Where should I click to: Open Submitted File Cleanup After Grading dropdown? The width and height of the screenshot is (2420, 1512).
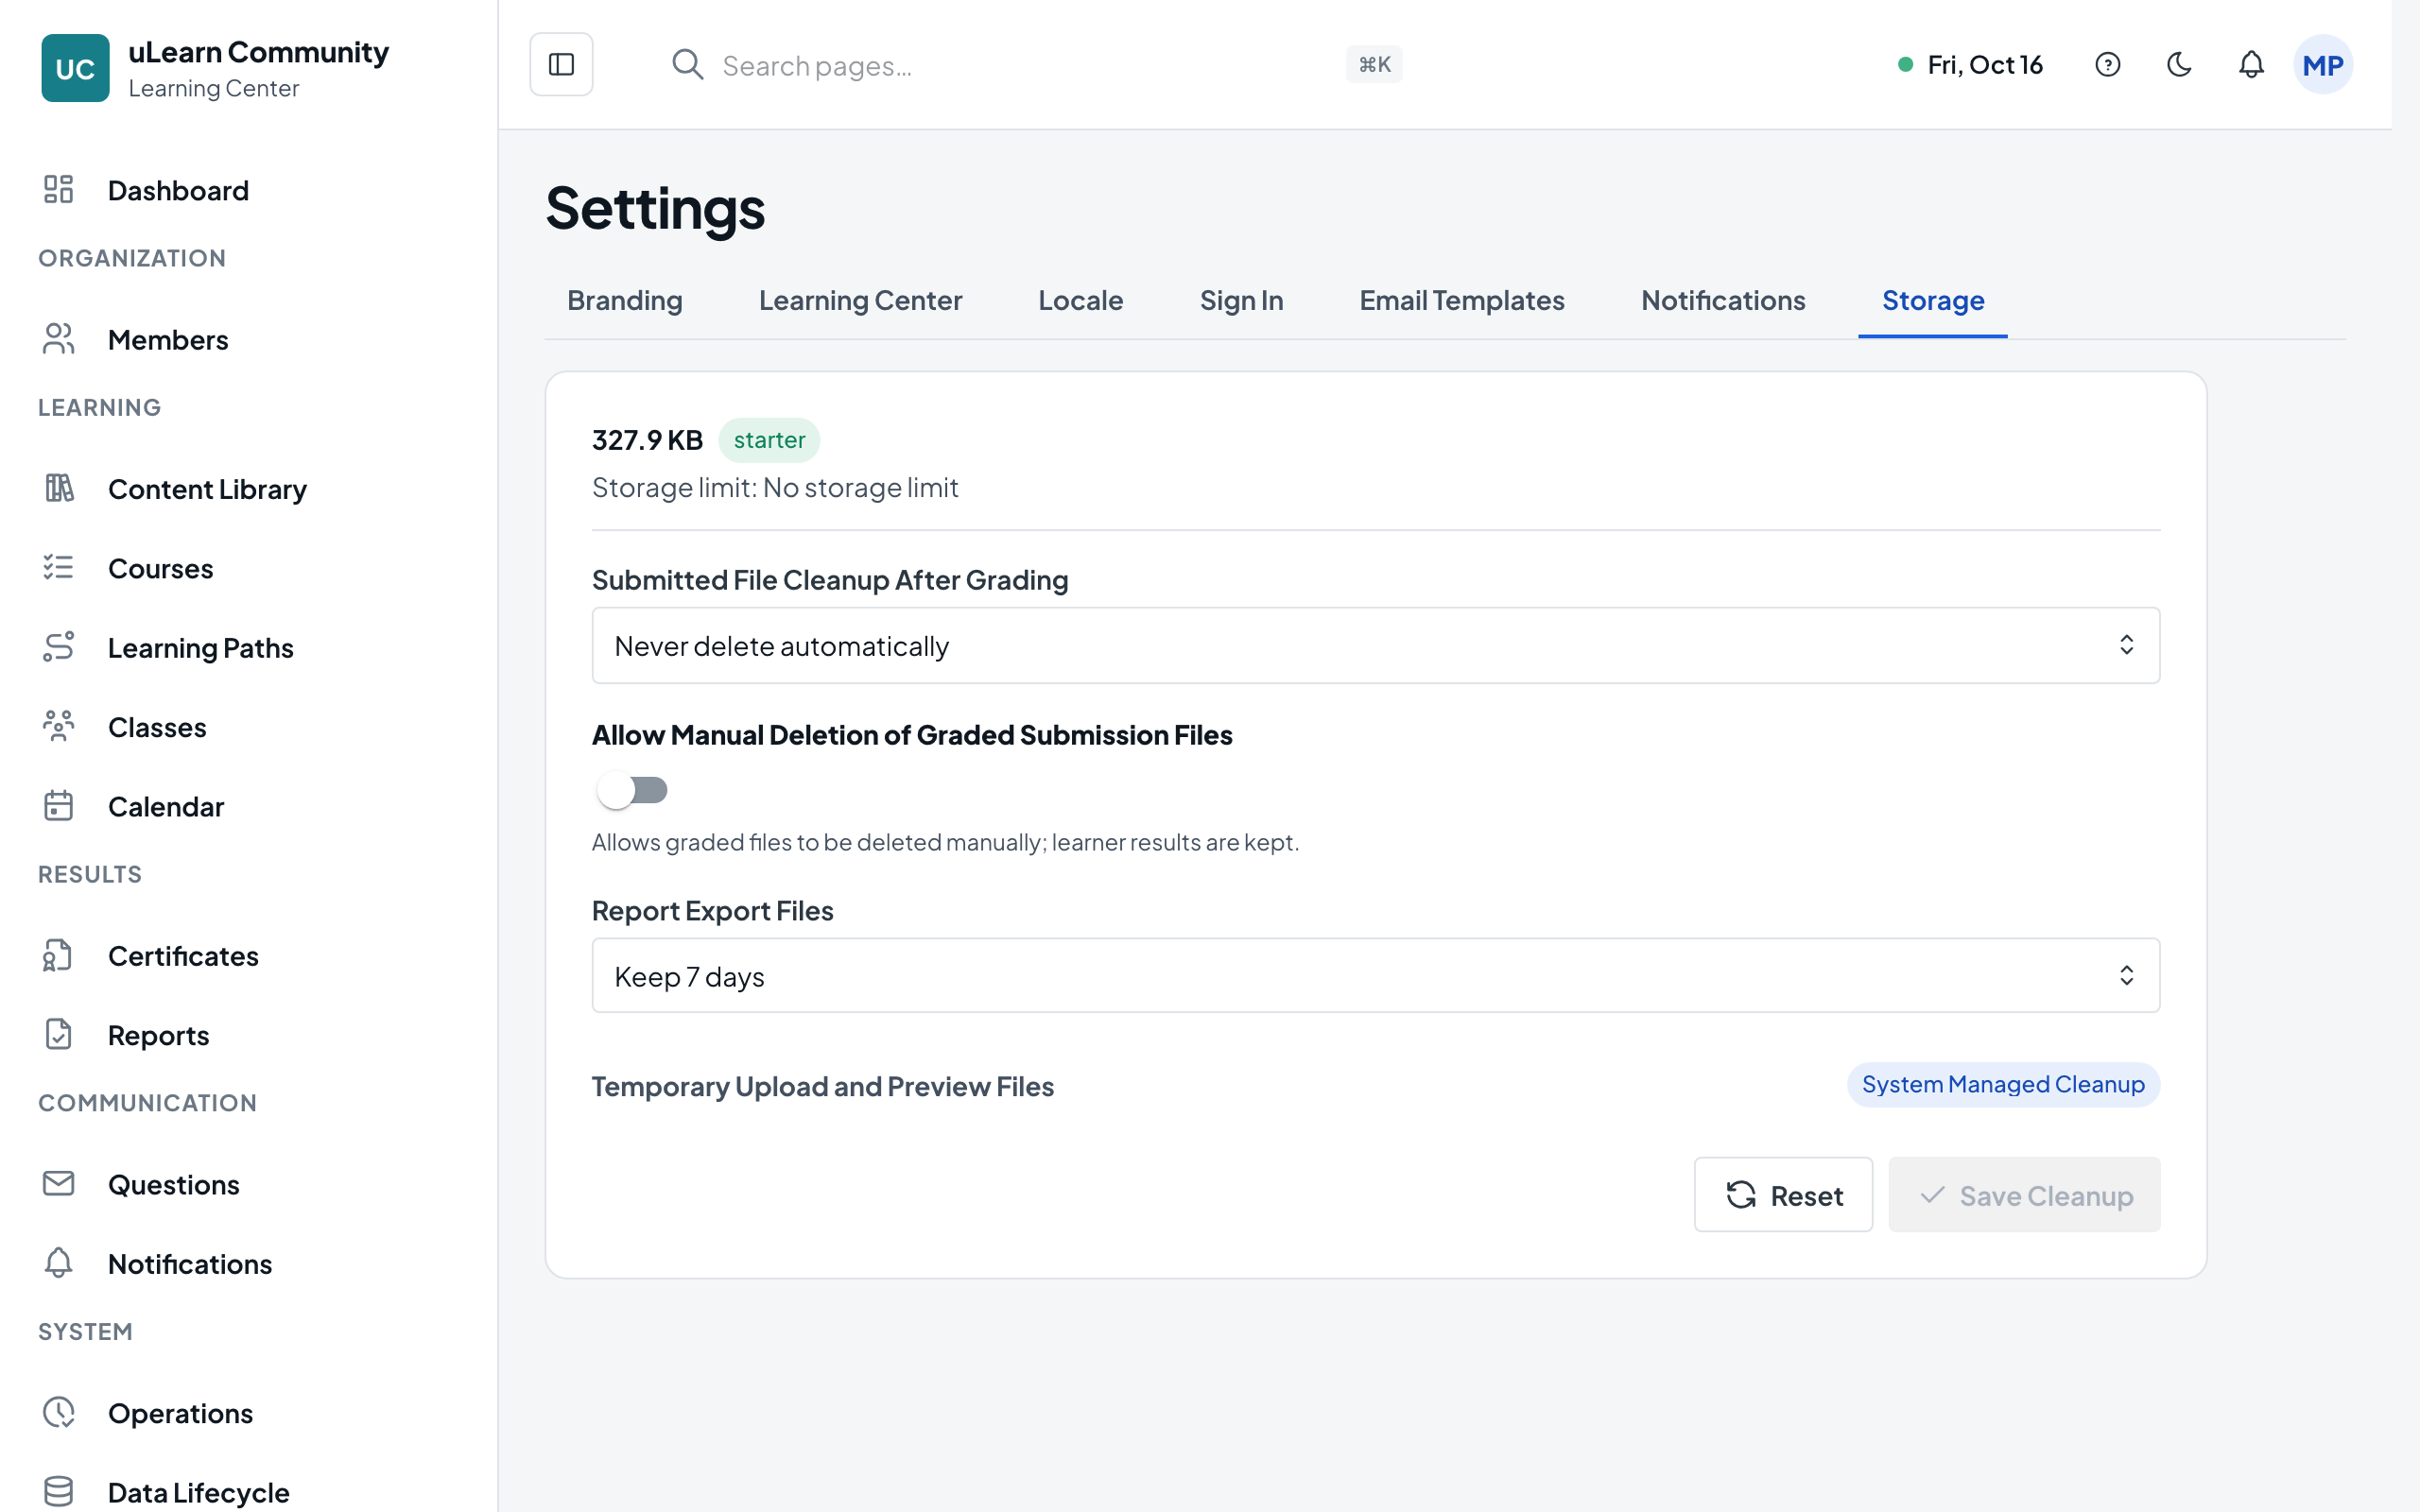pyautogui.click(x=1375, y=645)
